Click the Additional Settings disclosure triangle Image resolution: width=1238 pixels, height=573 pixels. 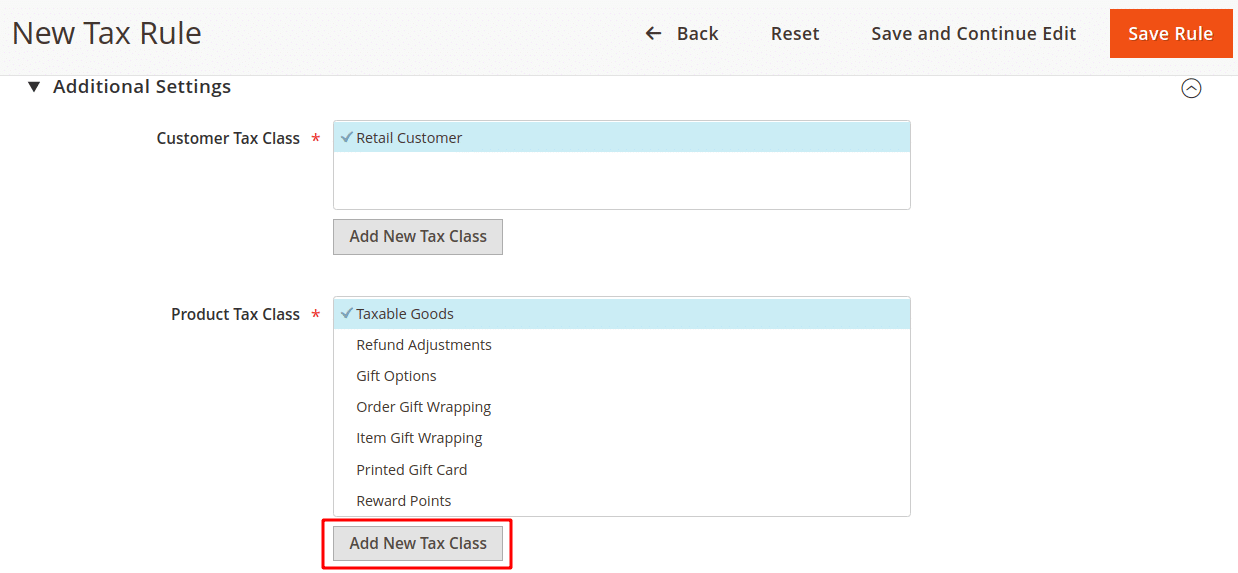[34, 87]
